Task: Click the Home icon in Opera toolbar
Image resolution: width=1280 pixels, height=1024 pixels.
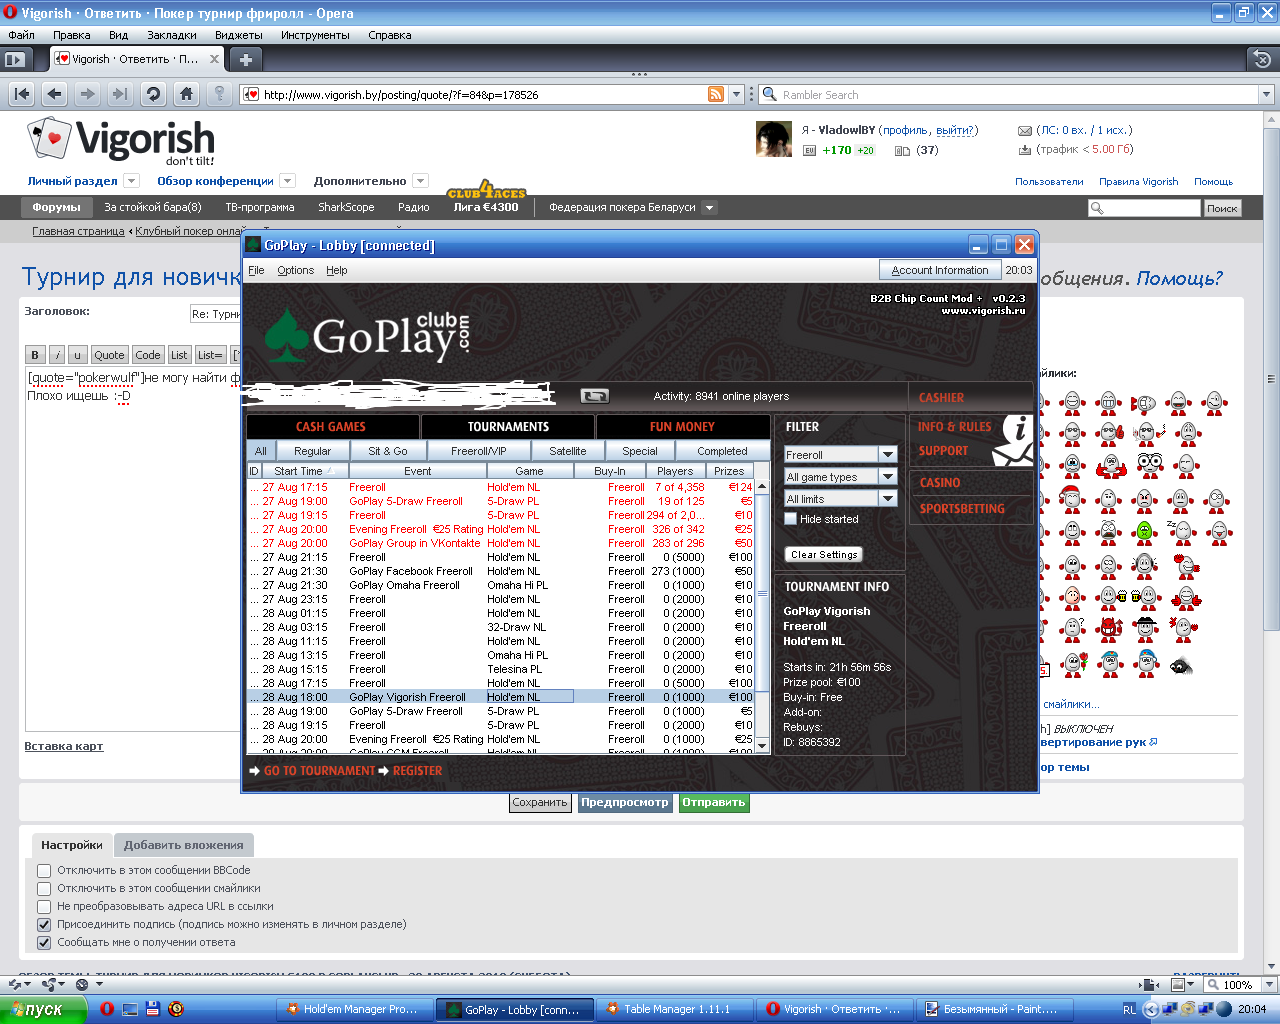Action: click(186, 94)
